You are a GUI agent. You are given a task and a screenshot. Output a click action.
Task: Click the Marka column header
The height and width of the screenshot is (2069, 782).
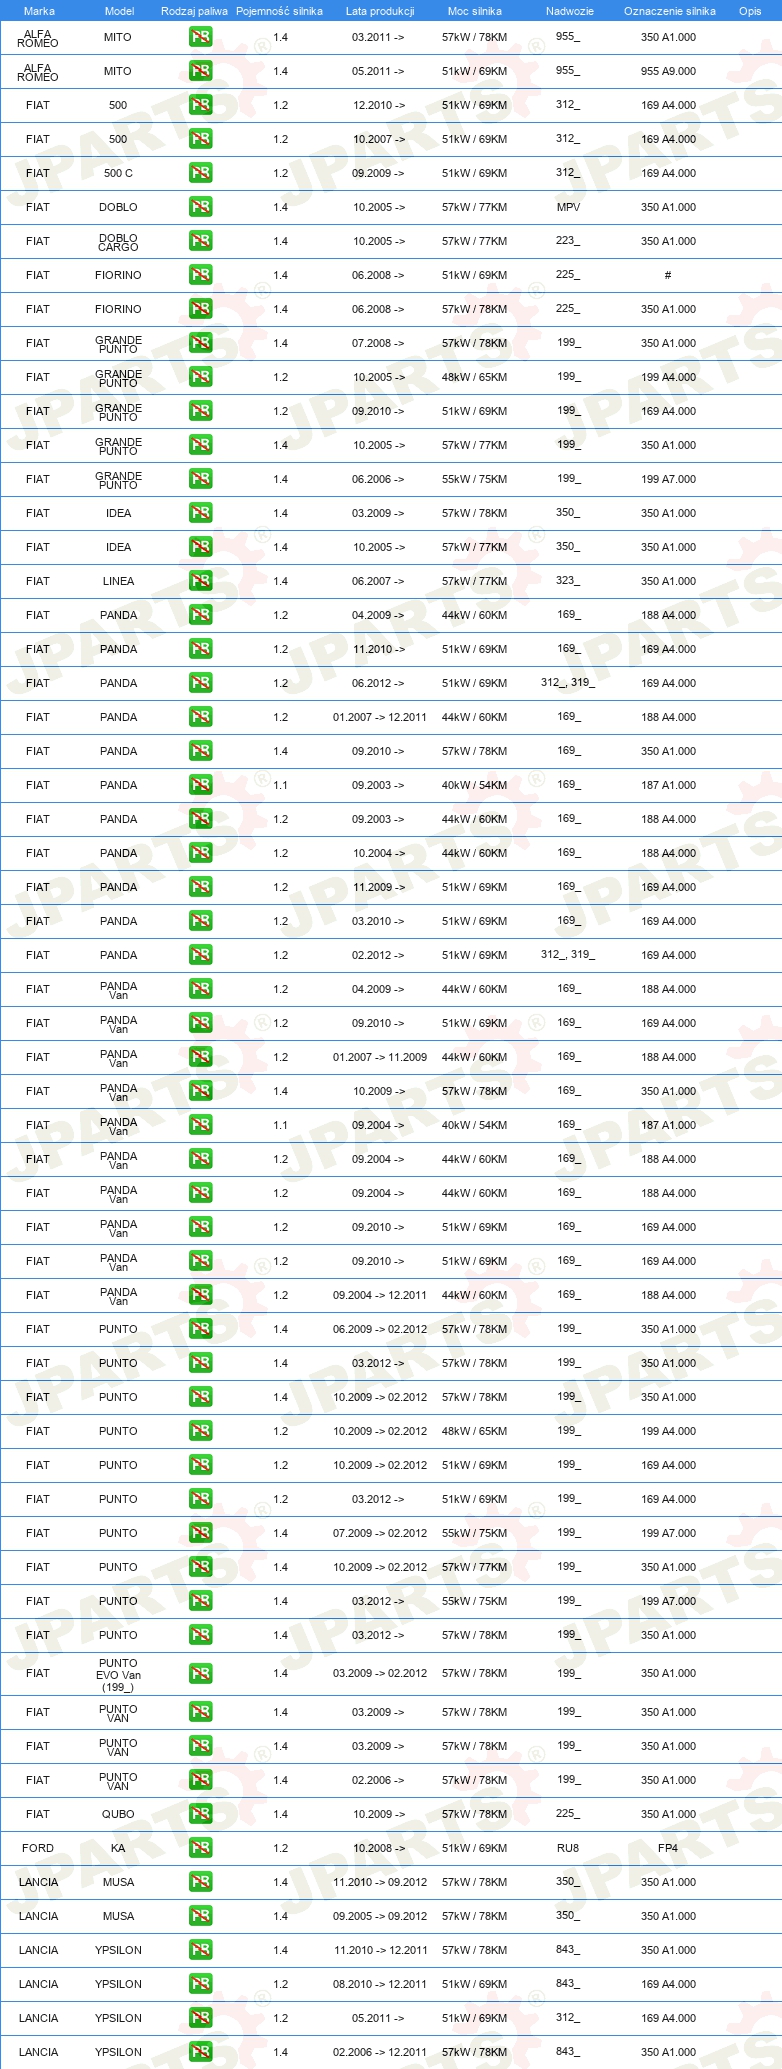39,11
